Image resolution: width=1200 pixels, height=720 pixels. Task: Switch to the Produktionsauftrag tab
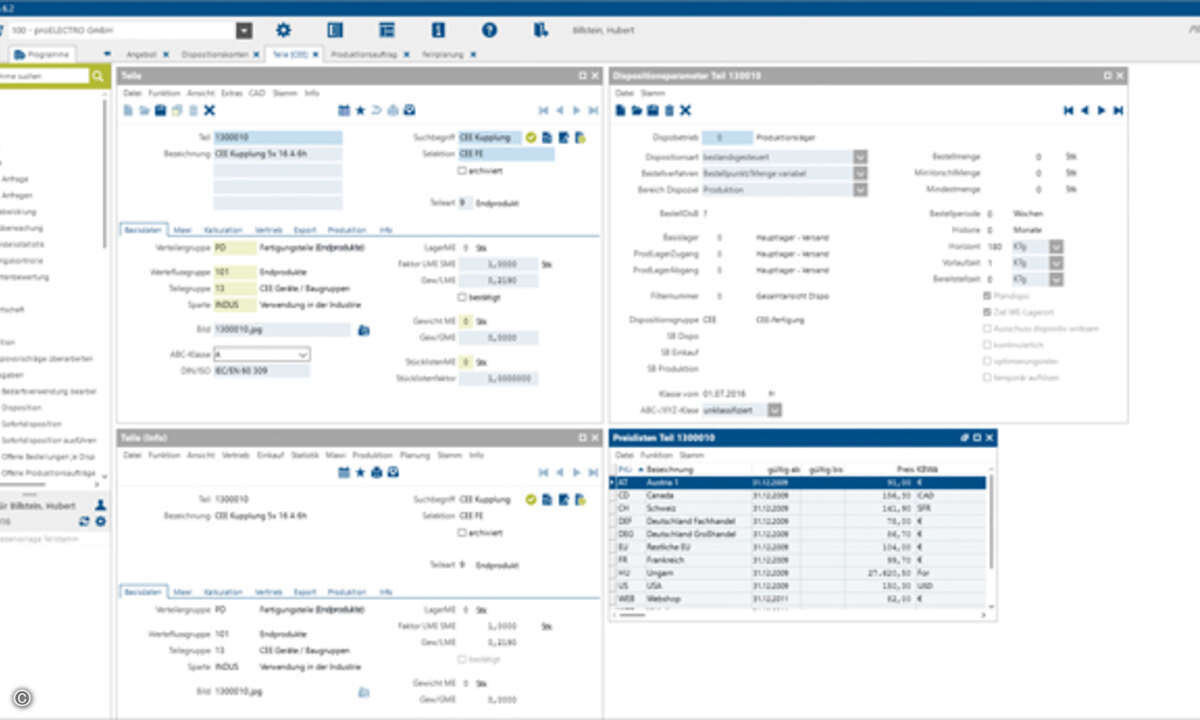(364, 54)
